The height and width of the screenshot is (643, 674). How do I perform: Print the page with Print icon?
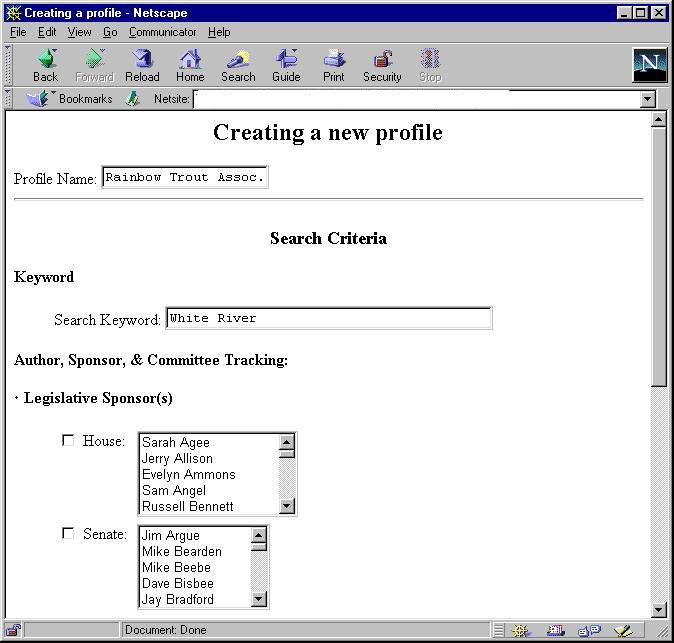pos(334,65)
